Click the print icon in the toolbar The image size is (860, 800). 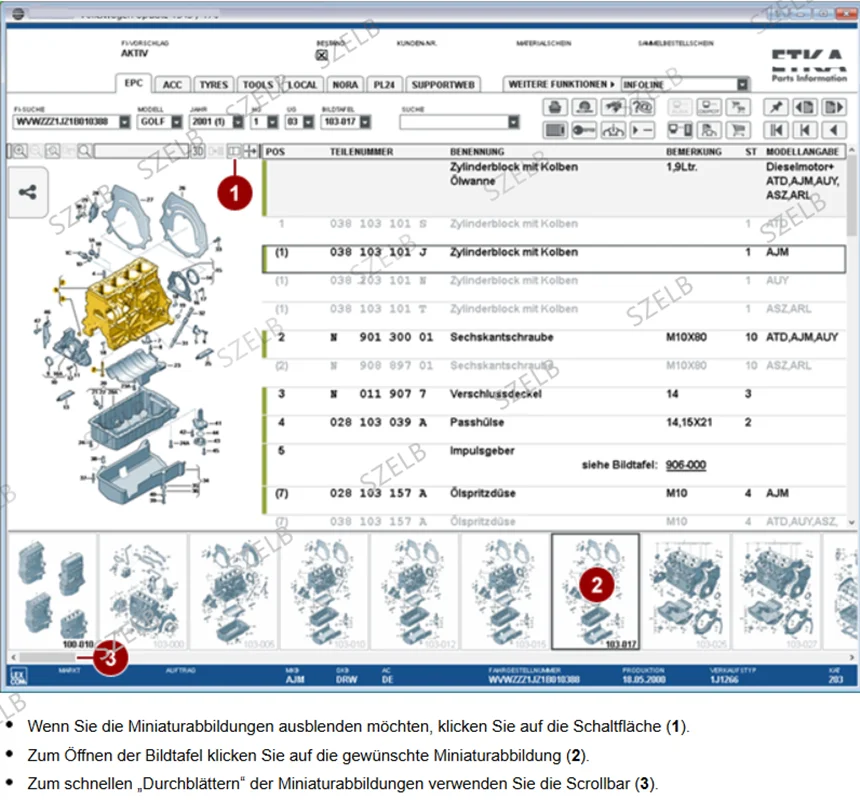point(555,107)
